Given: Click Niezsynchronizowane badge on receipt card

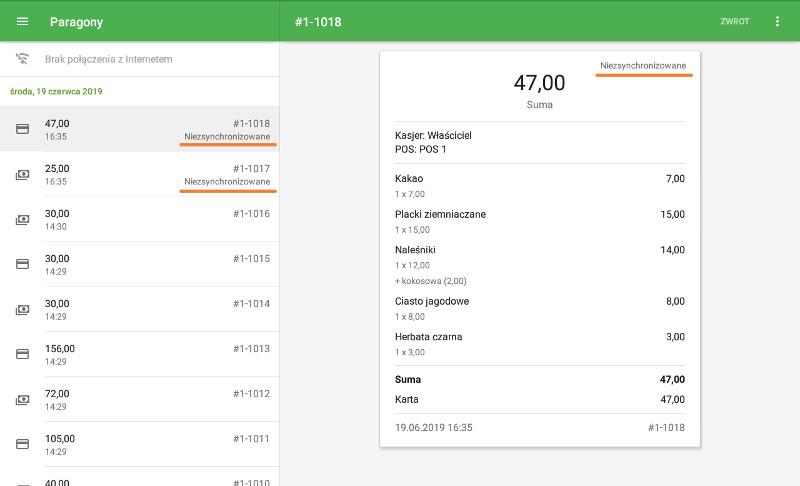Looking at the screenshot, I should point(643,66).
